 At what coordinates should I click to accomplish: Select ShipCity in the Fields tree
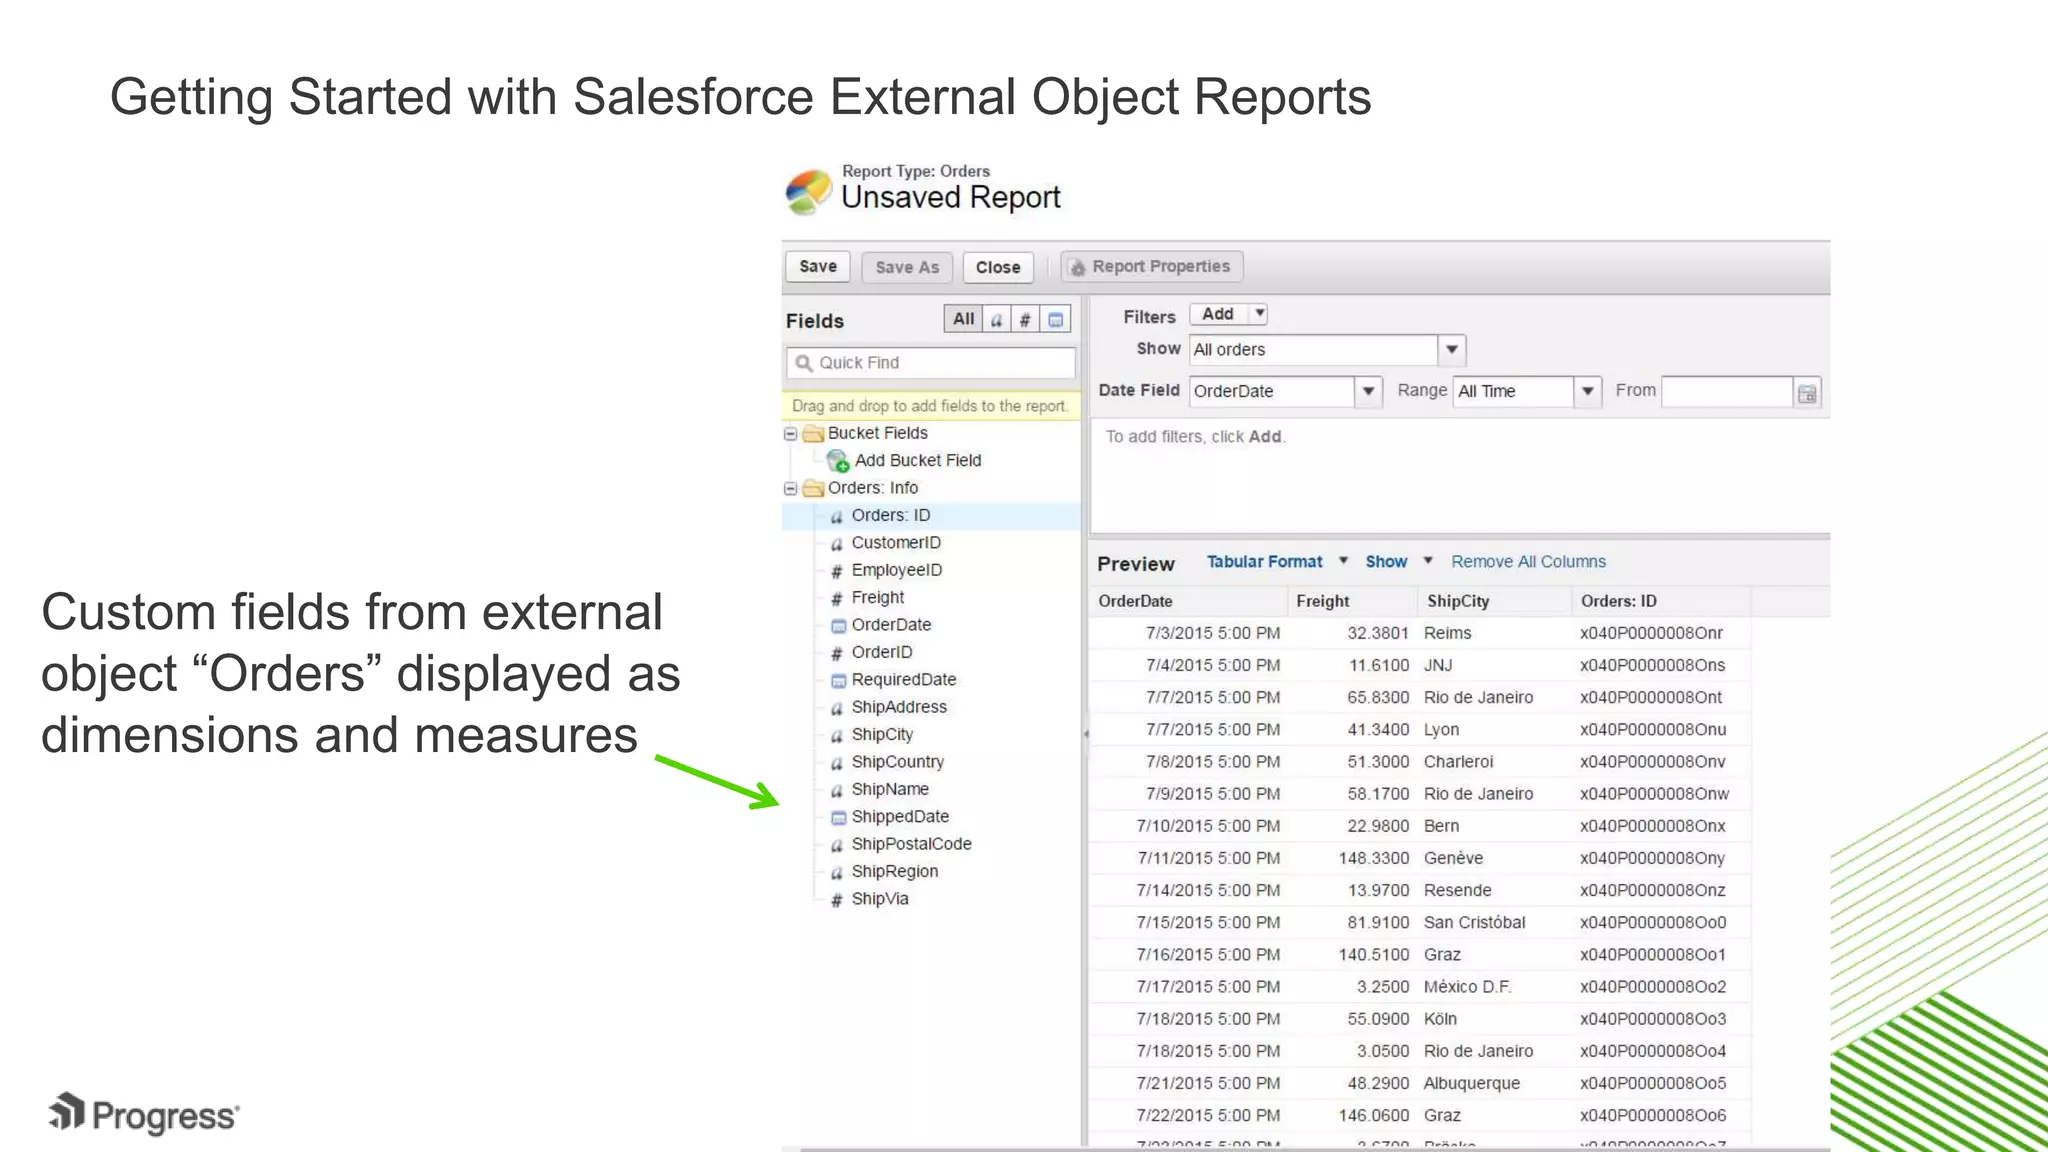[882, 734]
